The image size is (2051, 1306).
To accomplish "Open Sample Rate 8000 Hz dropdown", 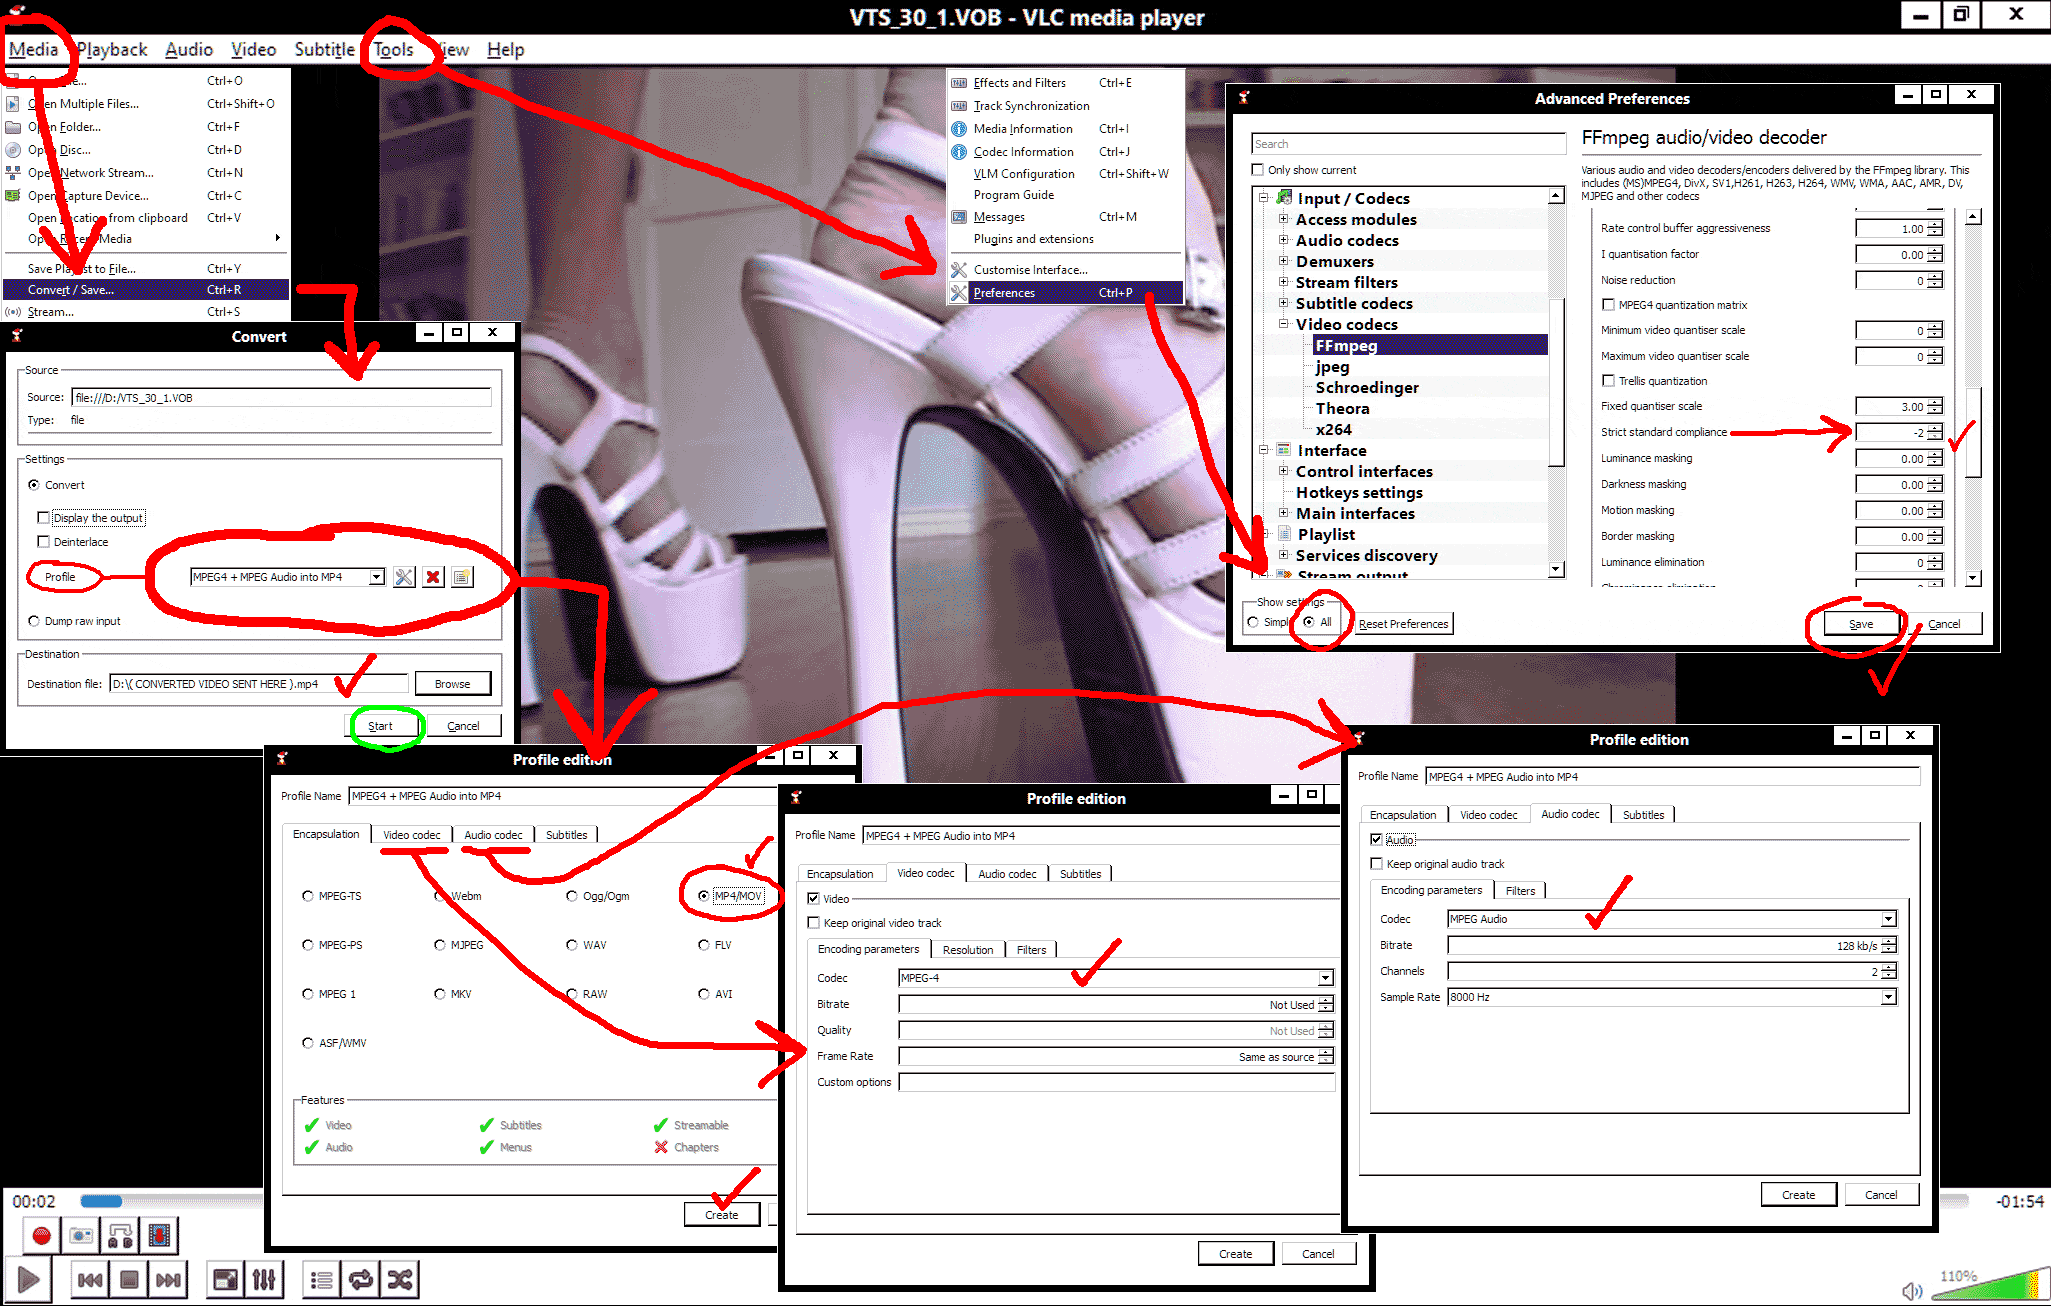I will pos(1888,997).
